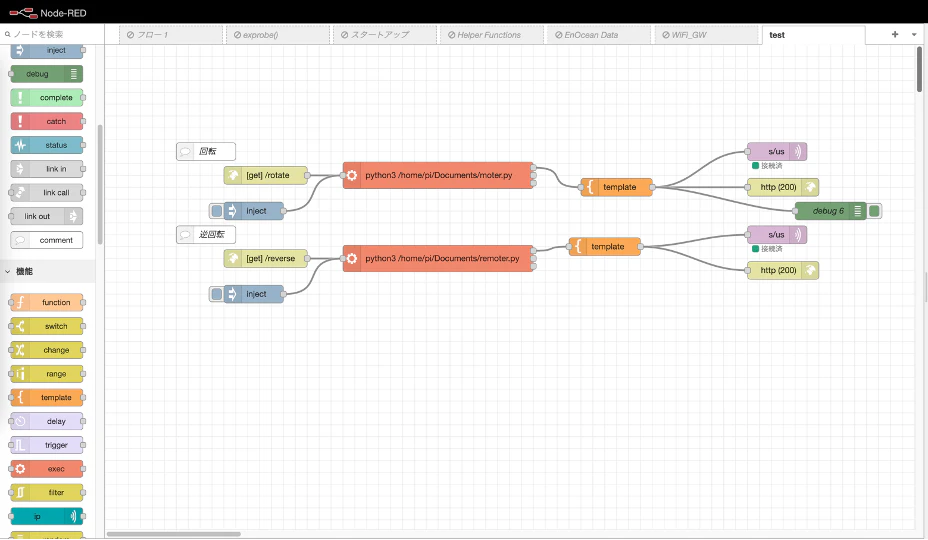Switch to the スタートアップ tab
Screen dimensions: 928x540
coord(385,35)
